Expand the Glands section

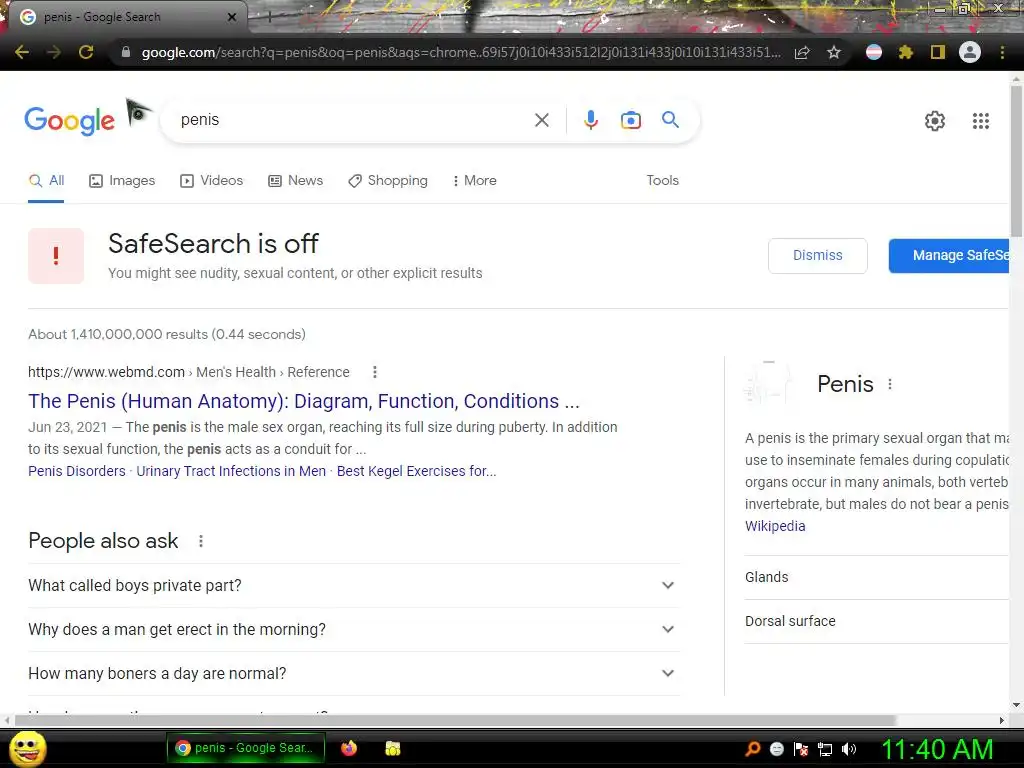876,577
